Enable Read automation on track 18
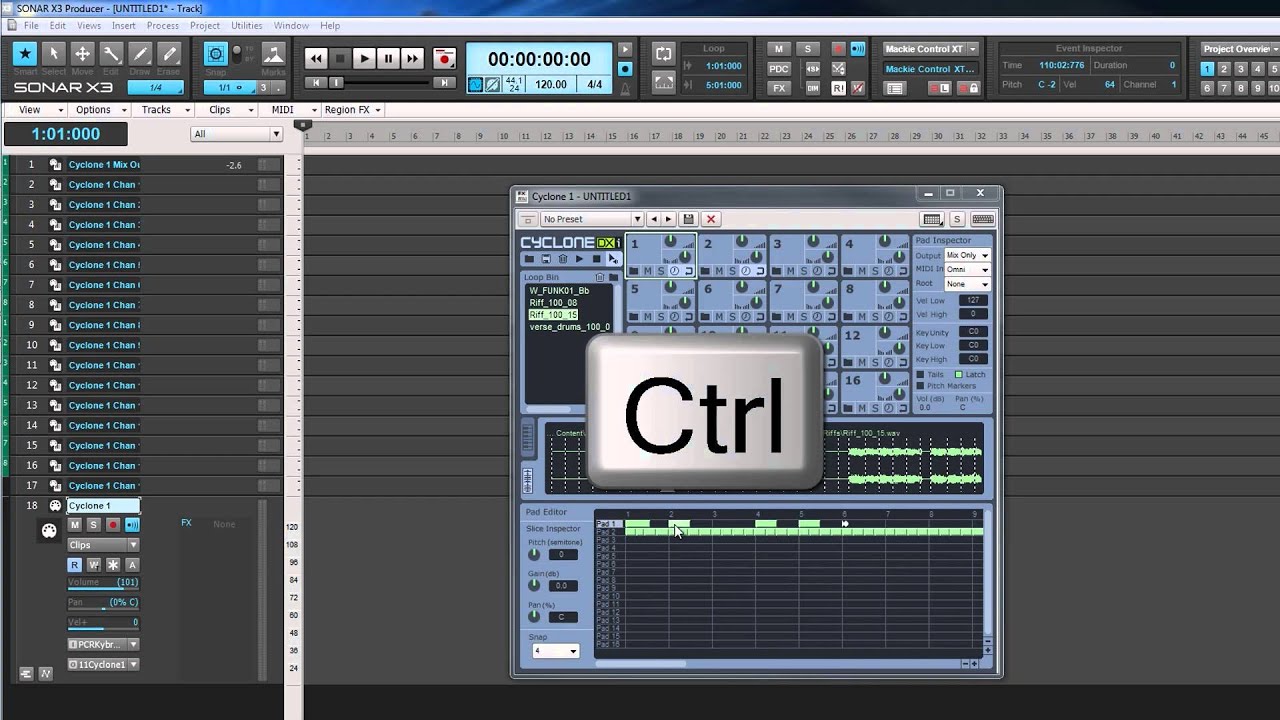Viewport: 1280px width, 720px height. click(x=74, y=565)
